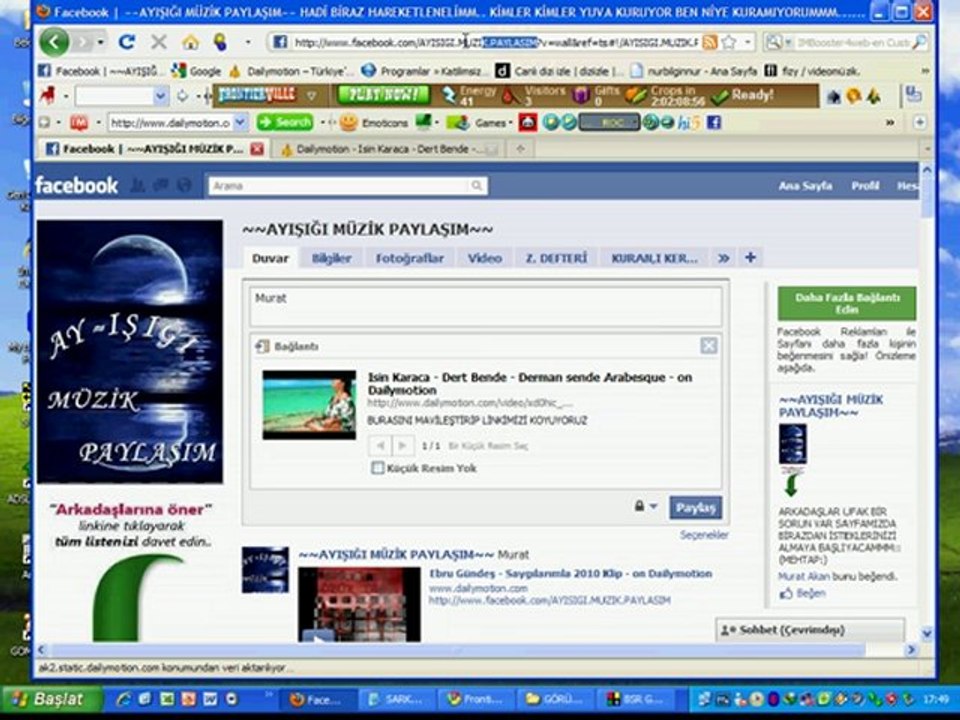
Task: Click the Beğen thumbs-up icon
Action: (786, 593)
